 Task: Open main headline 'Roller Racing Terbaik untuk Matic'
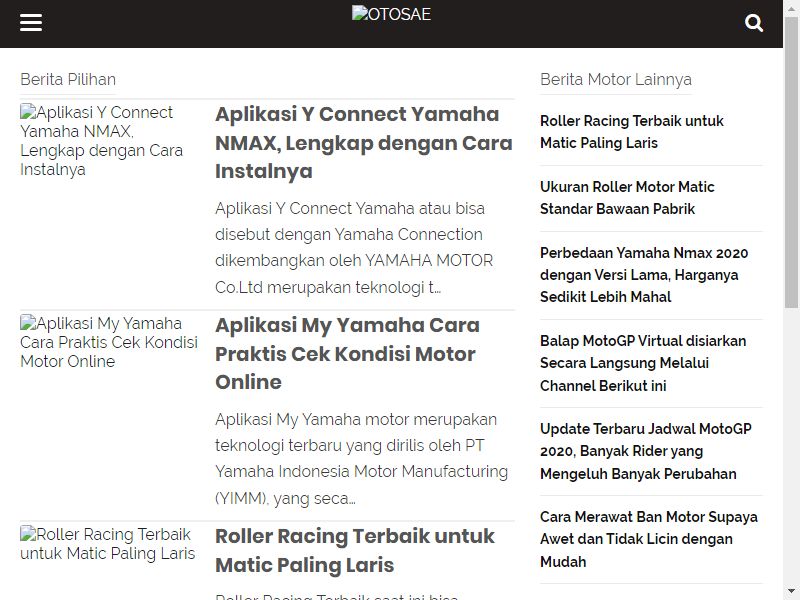pos(355,550)
